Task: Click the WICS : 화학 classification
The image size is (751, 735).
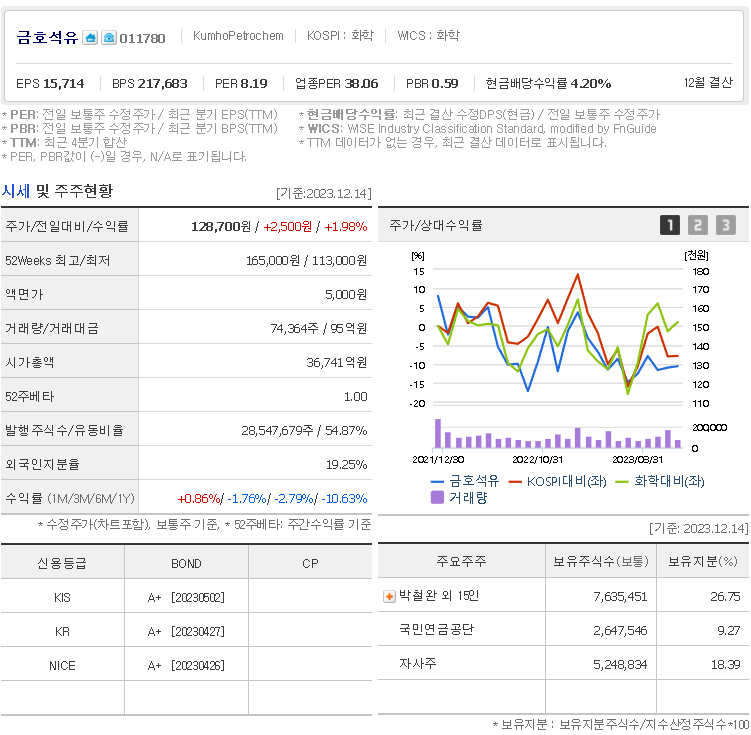Action: 428,35
